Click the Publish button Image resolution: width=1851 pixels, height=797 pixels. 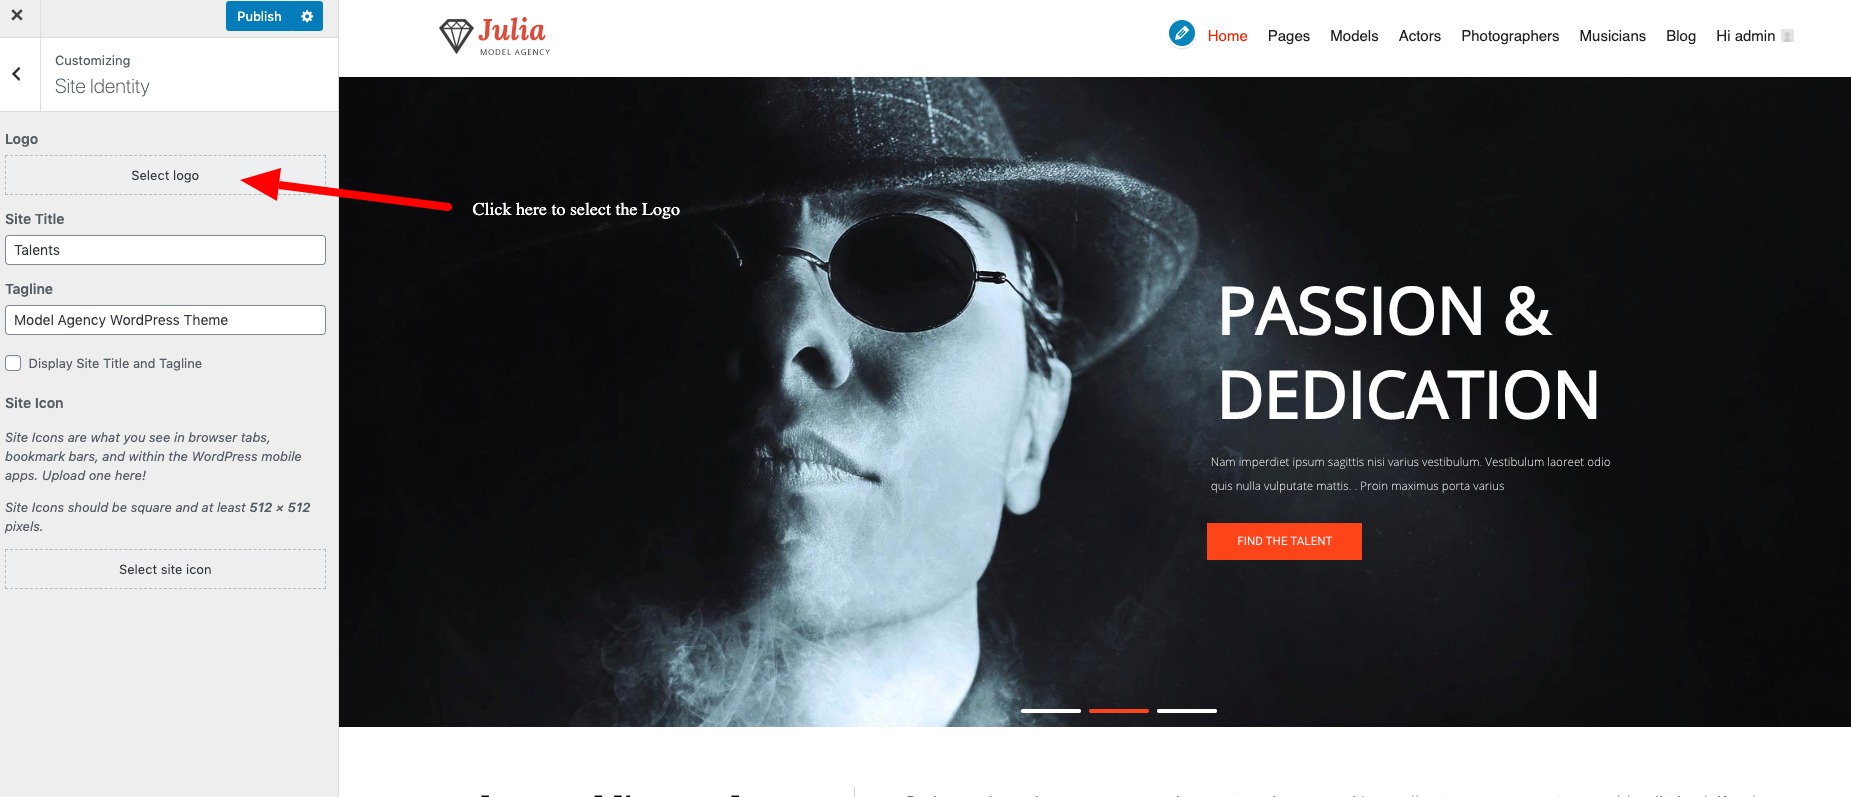(x=259, y=16)
